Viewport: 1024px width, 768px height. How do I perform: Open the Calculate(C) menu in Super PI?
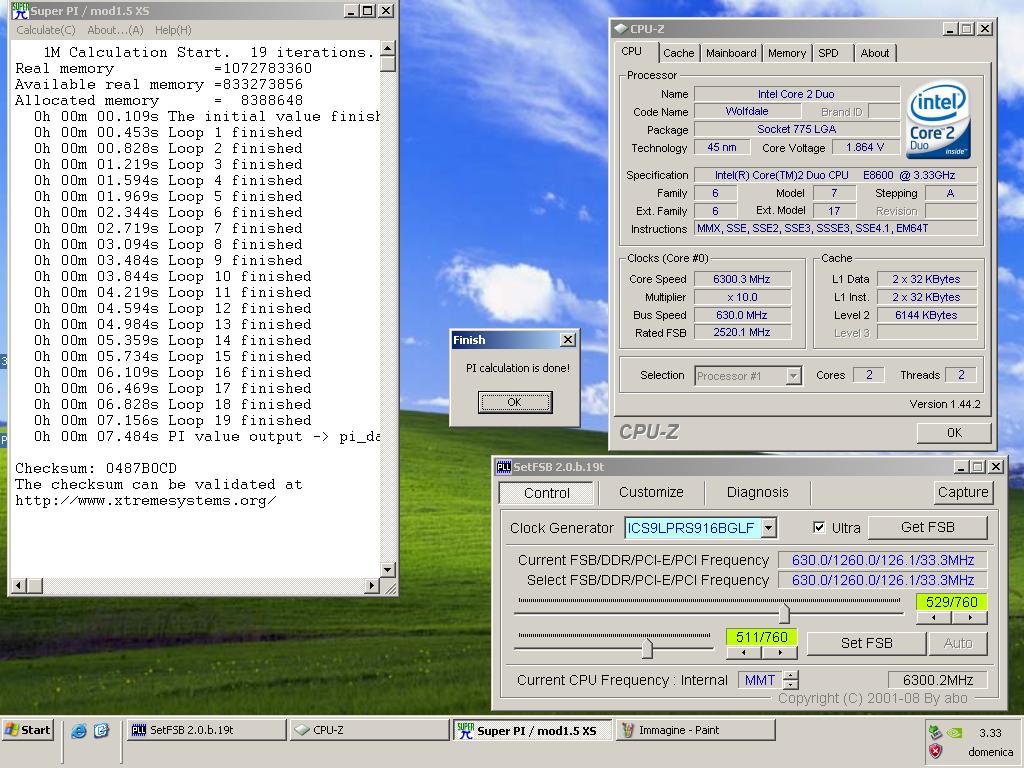coord(46,30)
